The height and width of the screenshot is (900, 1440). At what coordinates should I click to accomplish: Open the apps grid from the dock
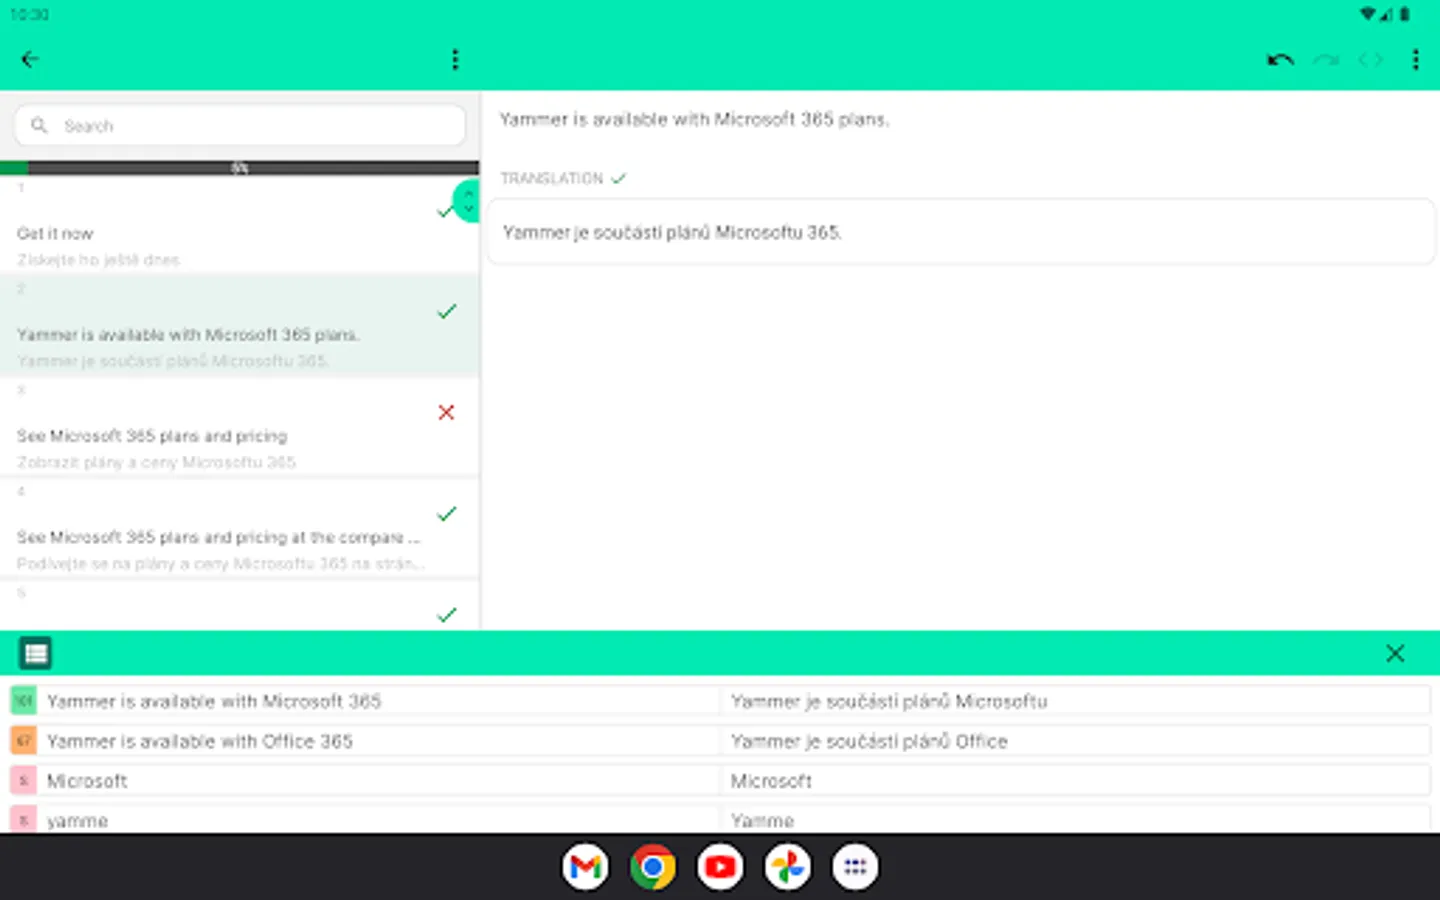[855, 866]
